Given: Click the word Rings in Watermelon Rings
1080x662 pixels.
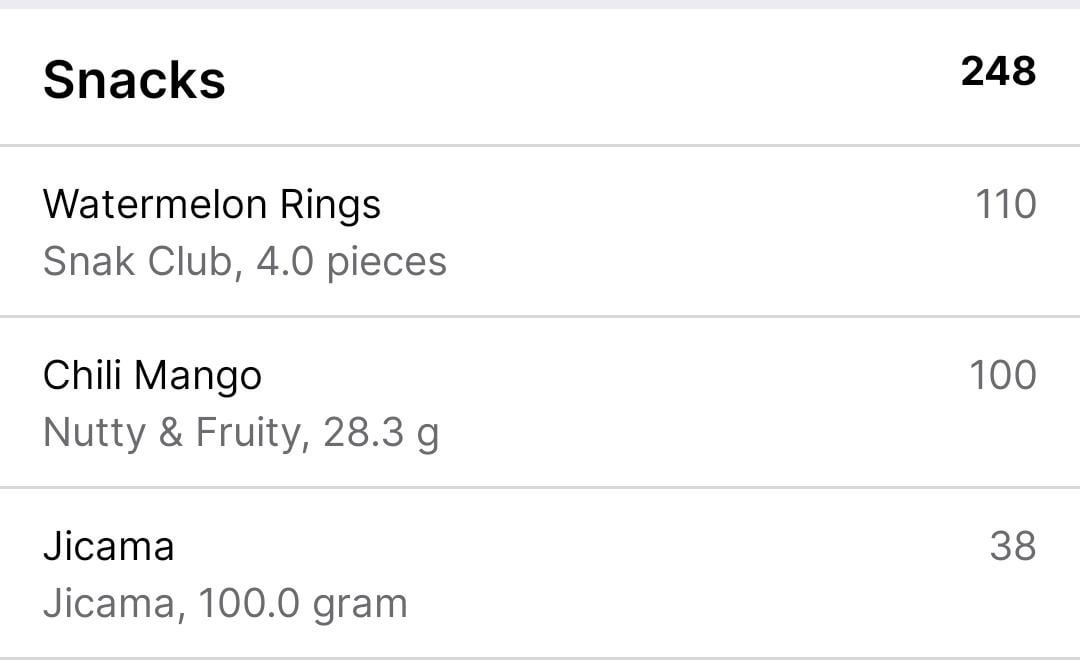Looking at the screenshot, I should (330, 206).
